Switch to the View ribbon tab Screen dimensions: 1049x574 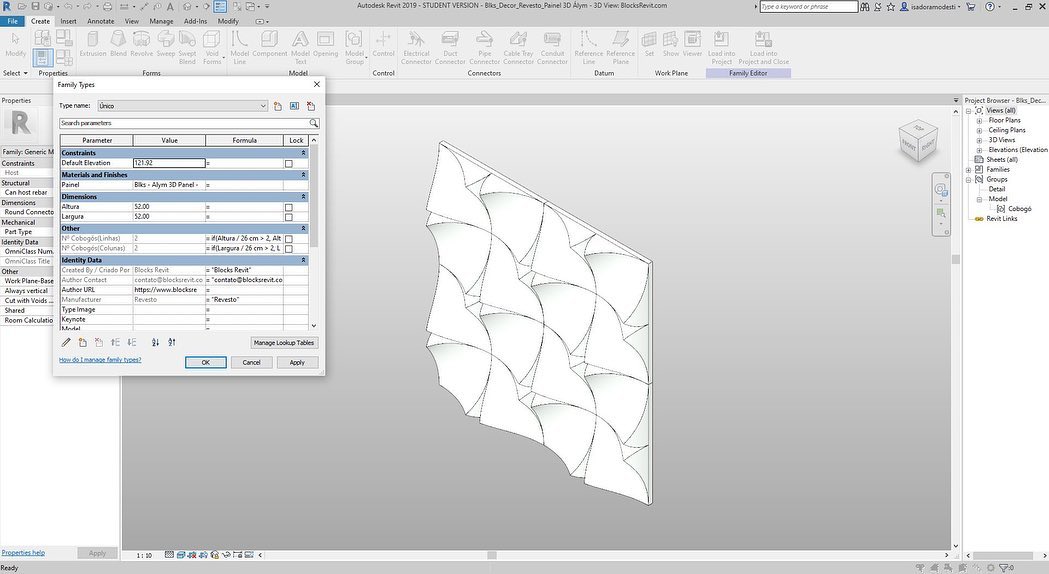pyautogui.click(x=132, y=21)
